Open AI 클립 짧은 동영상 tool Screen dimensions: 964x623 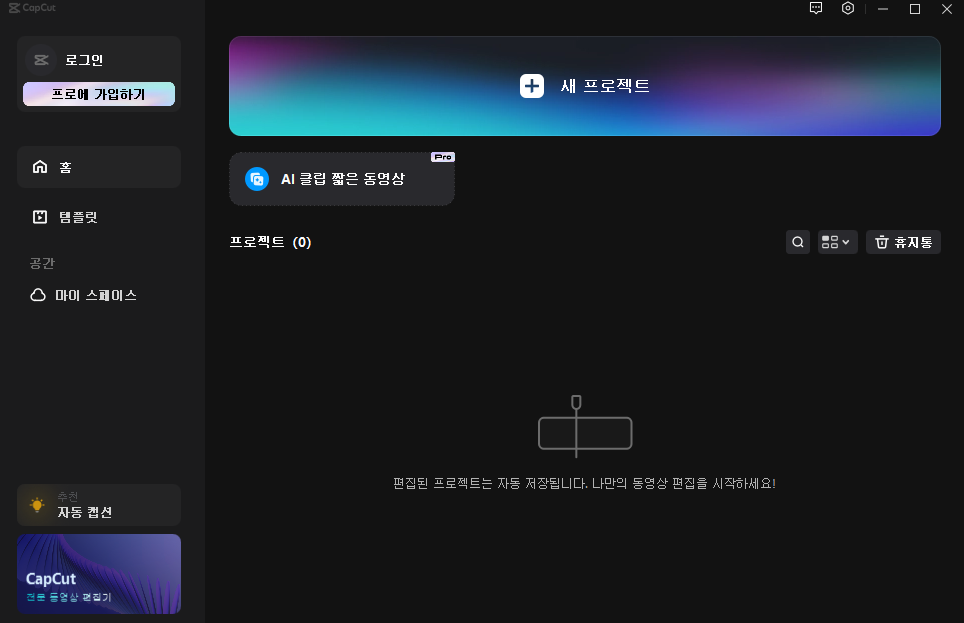click(342, 179)
